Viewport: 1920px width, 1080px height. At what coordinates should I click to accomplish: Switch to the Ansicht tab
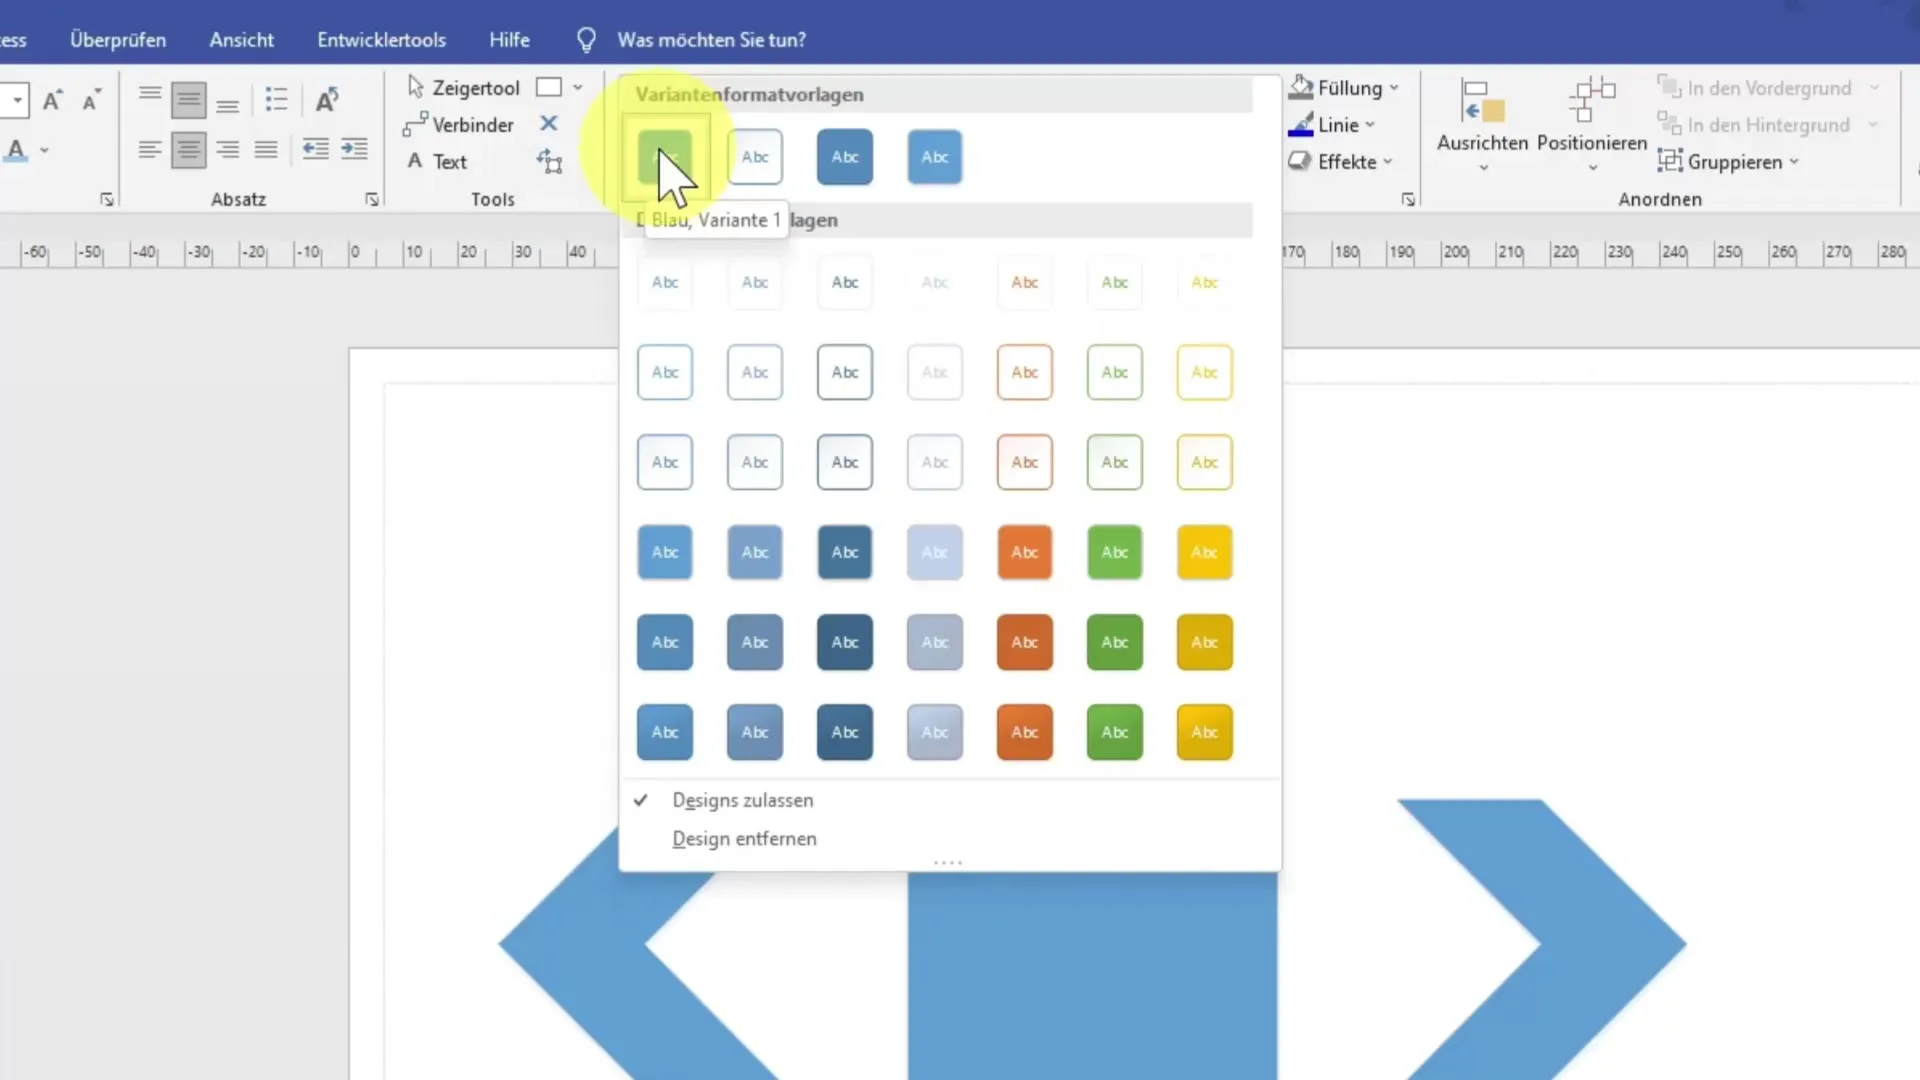(241, 40)
